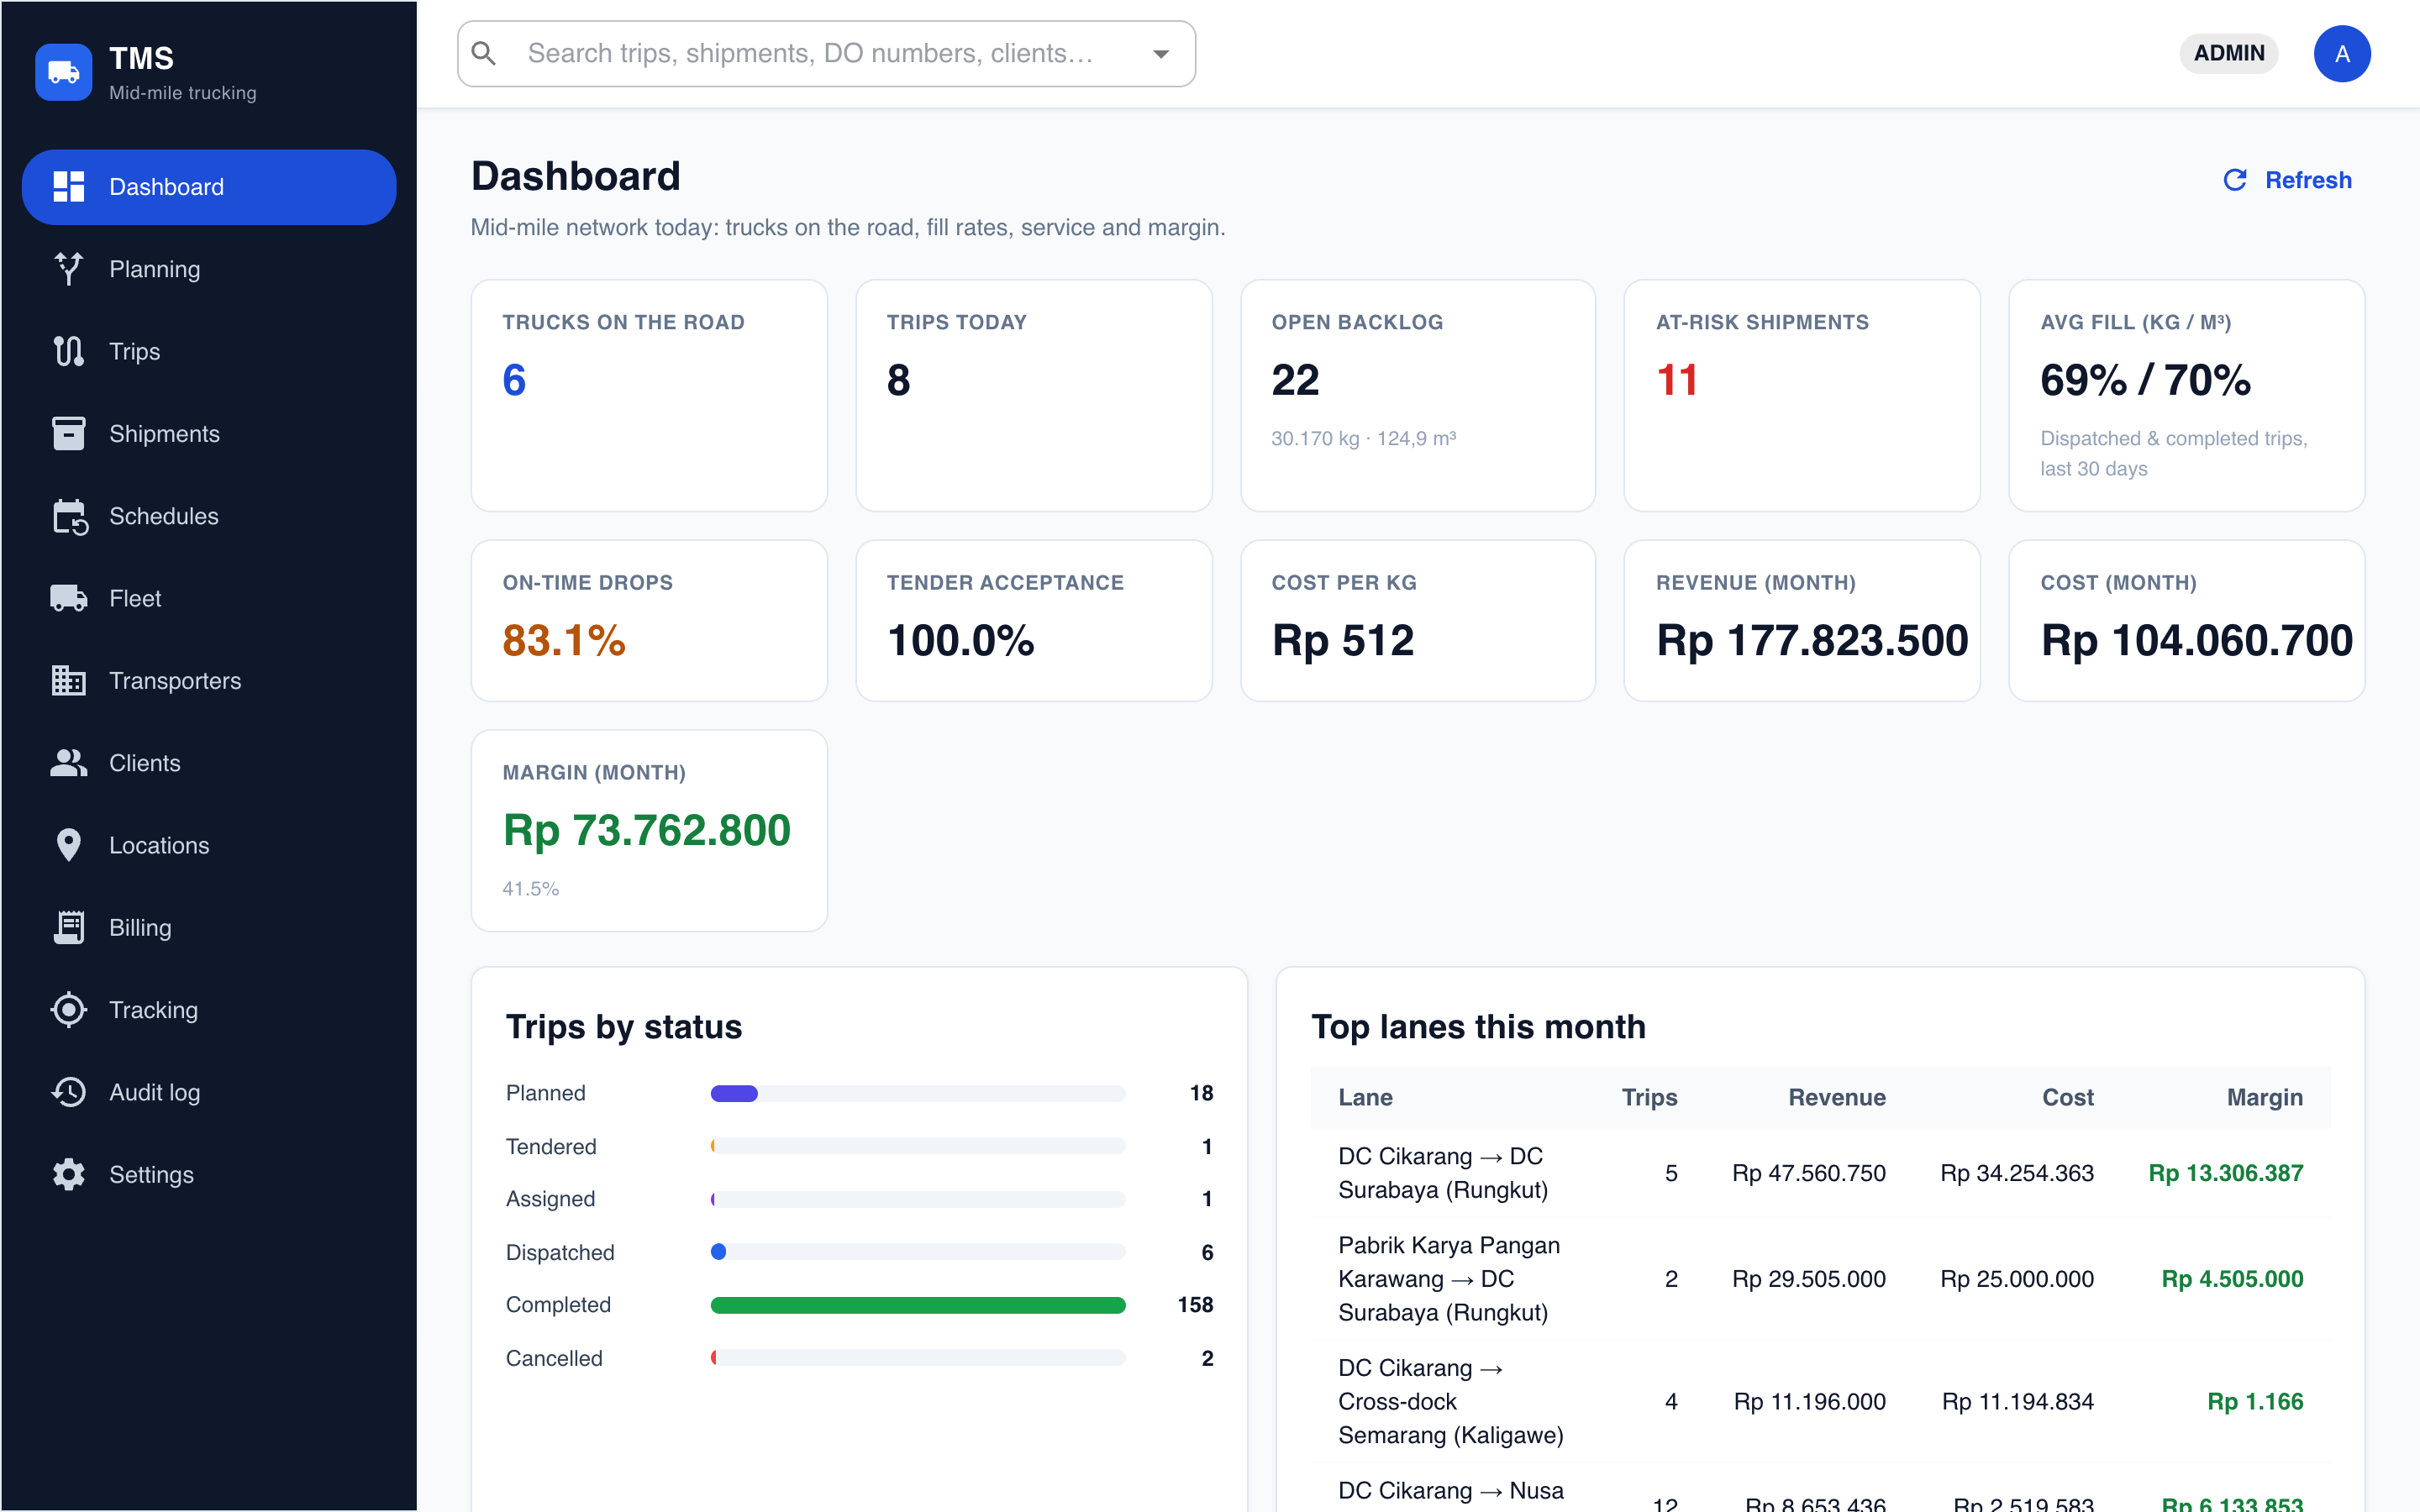Open the Planning menu label
The height and width of the screenshot is (1512, 2420).
tap(154, 269)
